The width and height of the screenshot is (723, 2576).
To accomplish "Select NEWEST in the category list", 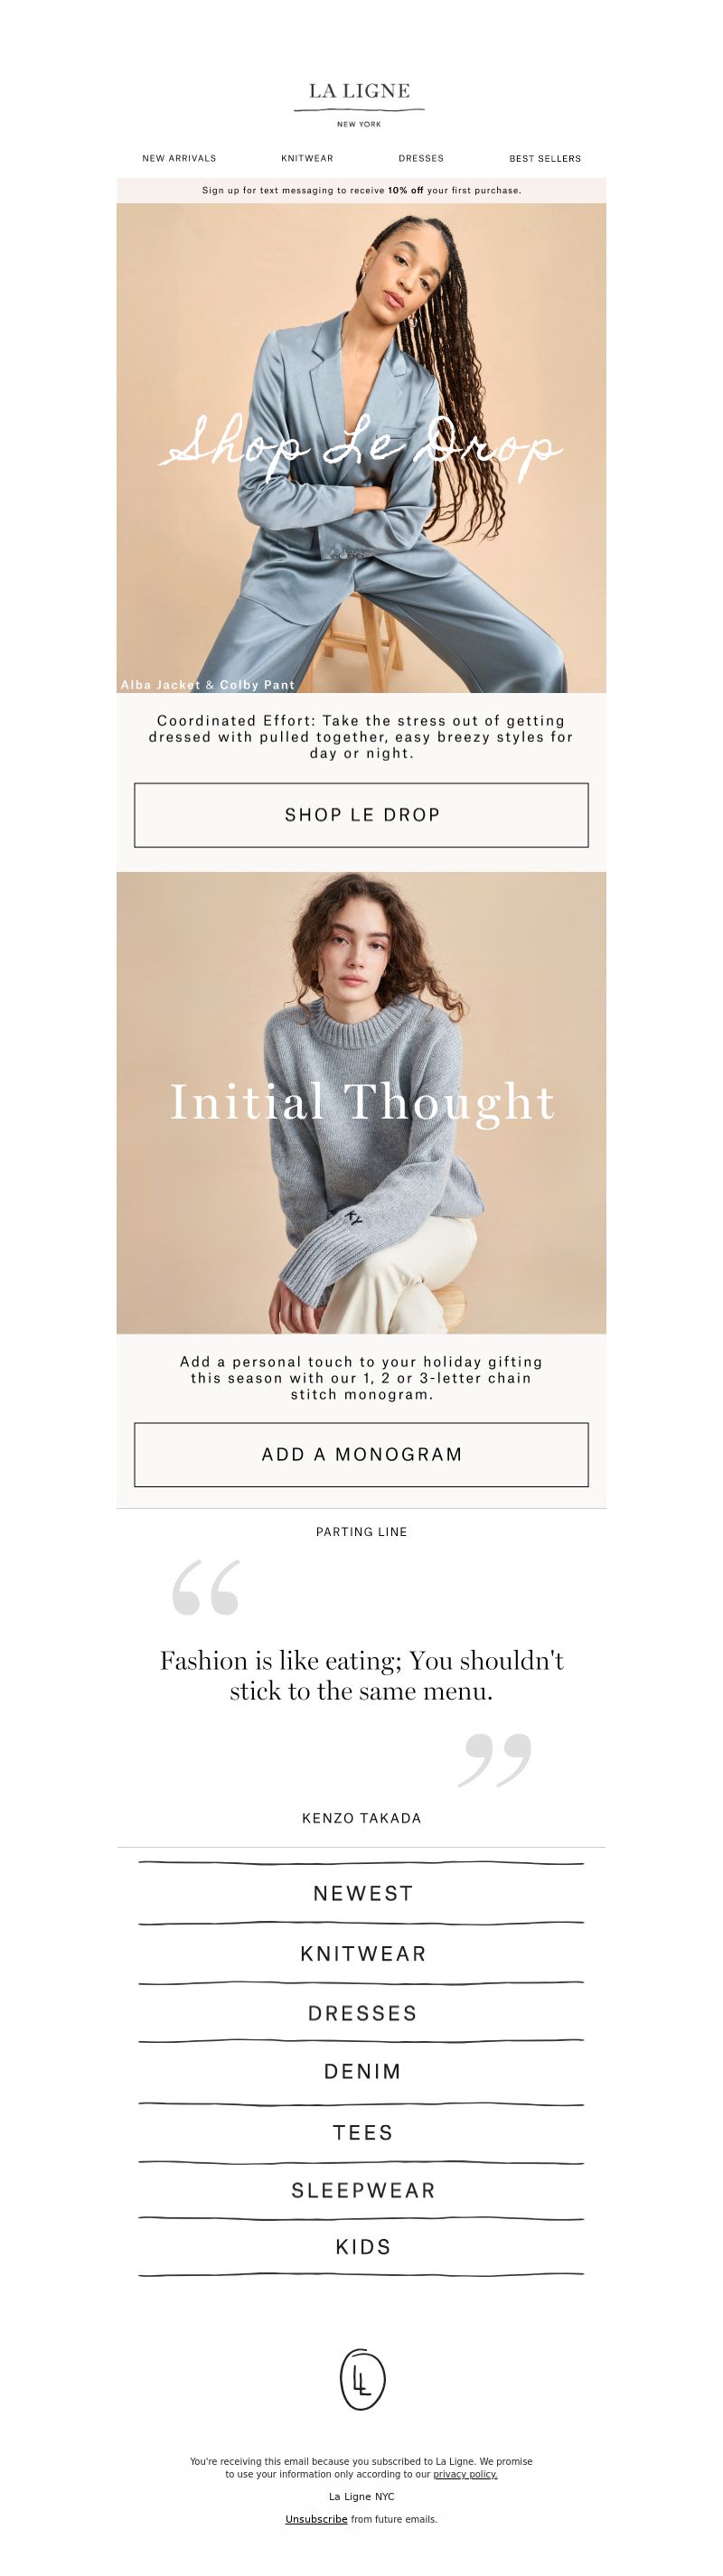I will [x=362, y=1893].
